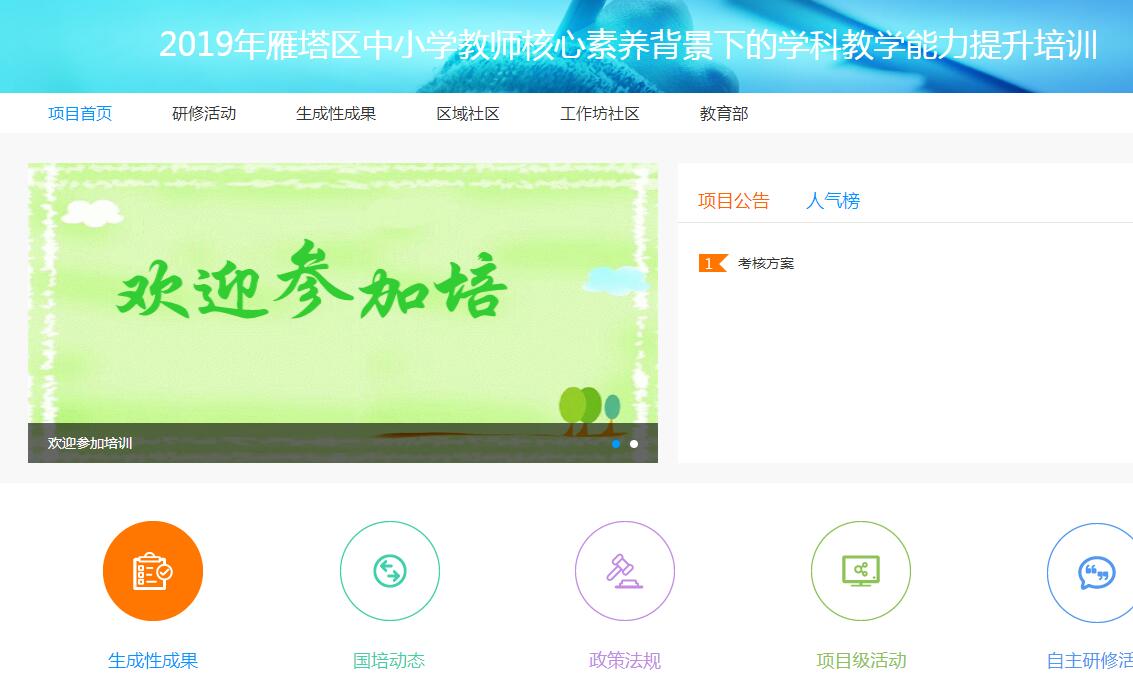Click 教育部 in the top navigation
The height and width of the screenshot is (677, 1133).
[x=722, y=114]
